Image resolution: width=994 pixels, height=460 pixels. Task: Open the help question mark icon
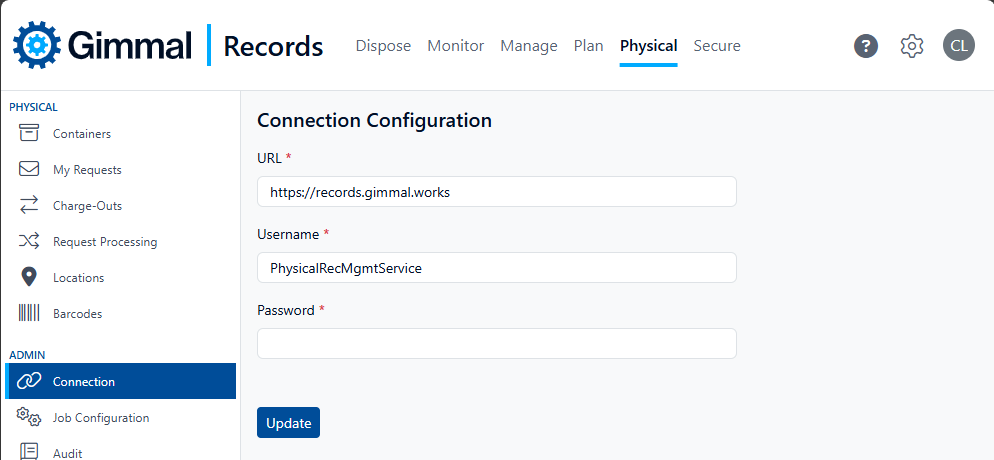[866, 46]
